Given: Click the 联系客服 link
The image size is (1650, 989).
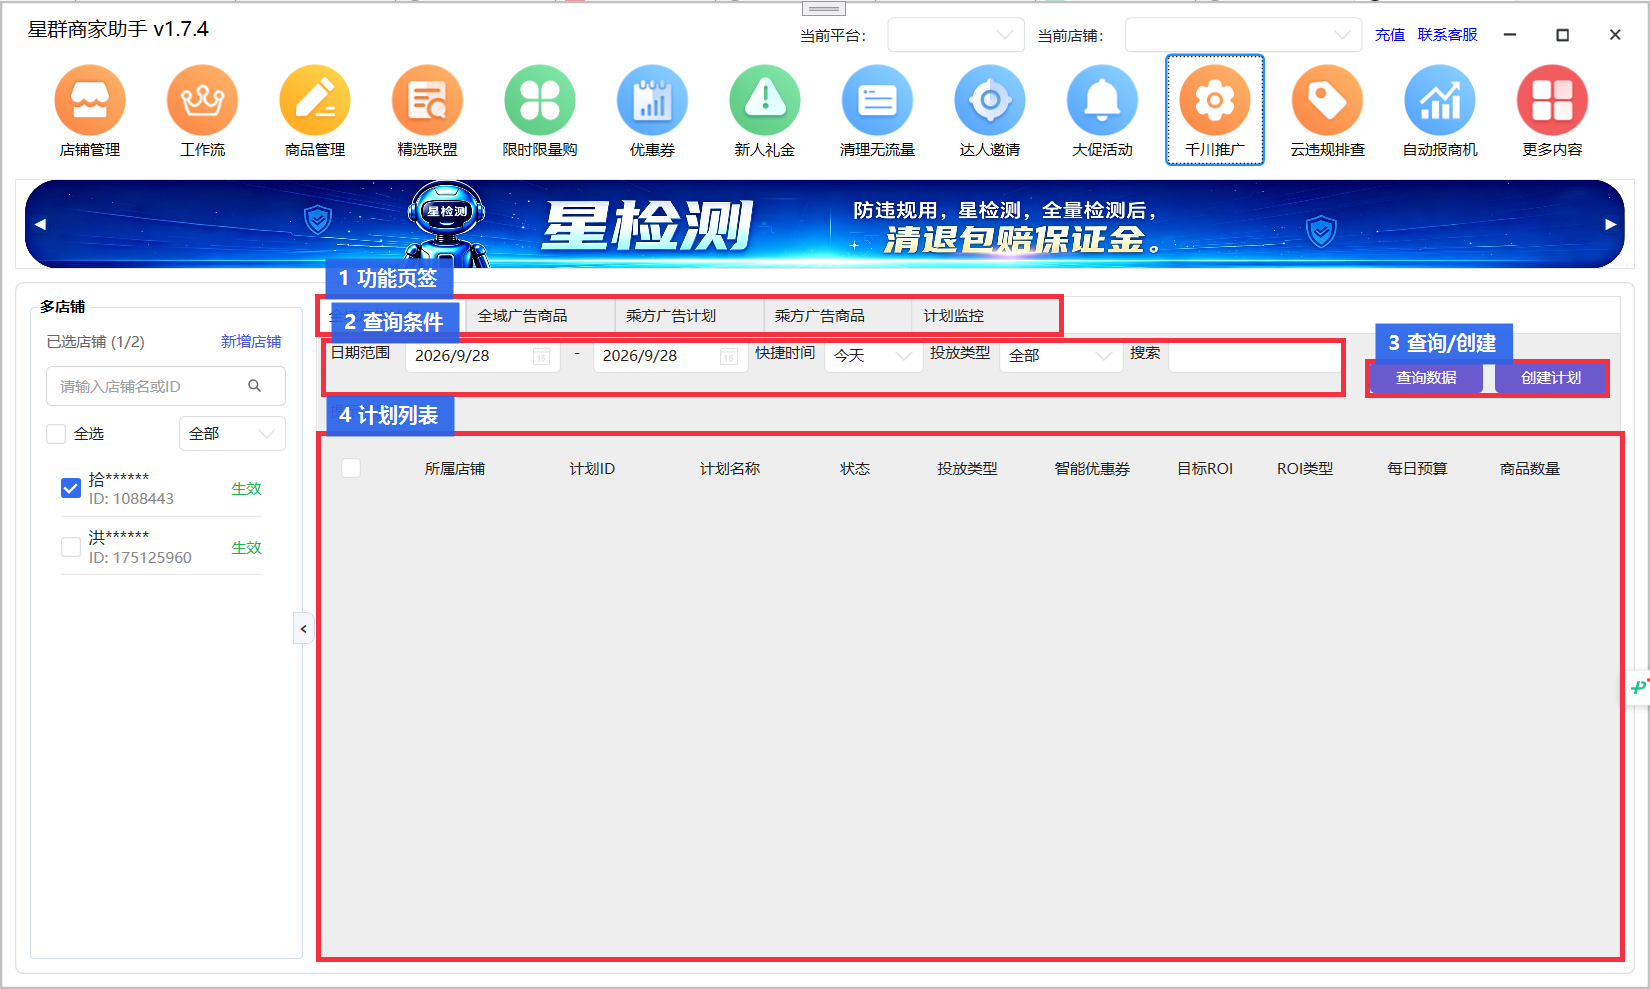Looking at the screenshot, I should click(1447, 35).
